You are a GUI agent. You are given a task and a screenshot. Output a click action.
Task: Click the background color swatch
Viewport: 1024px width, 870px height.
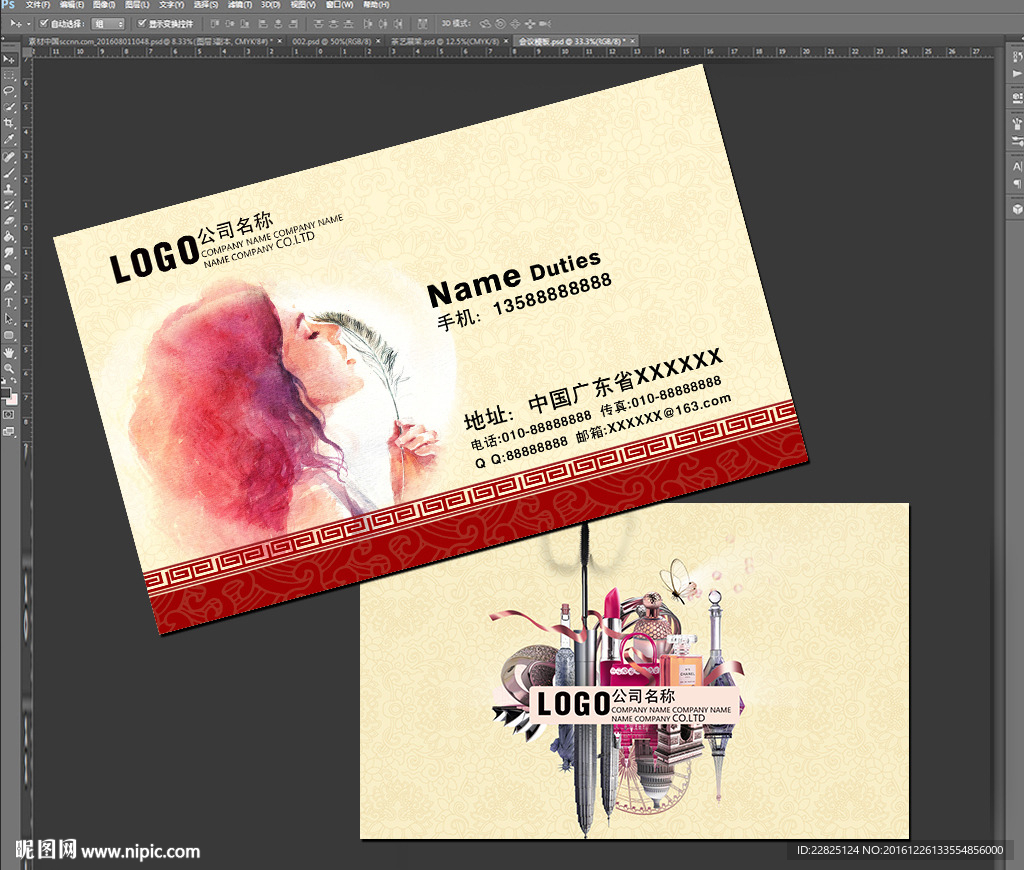(12, 399)
